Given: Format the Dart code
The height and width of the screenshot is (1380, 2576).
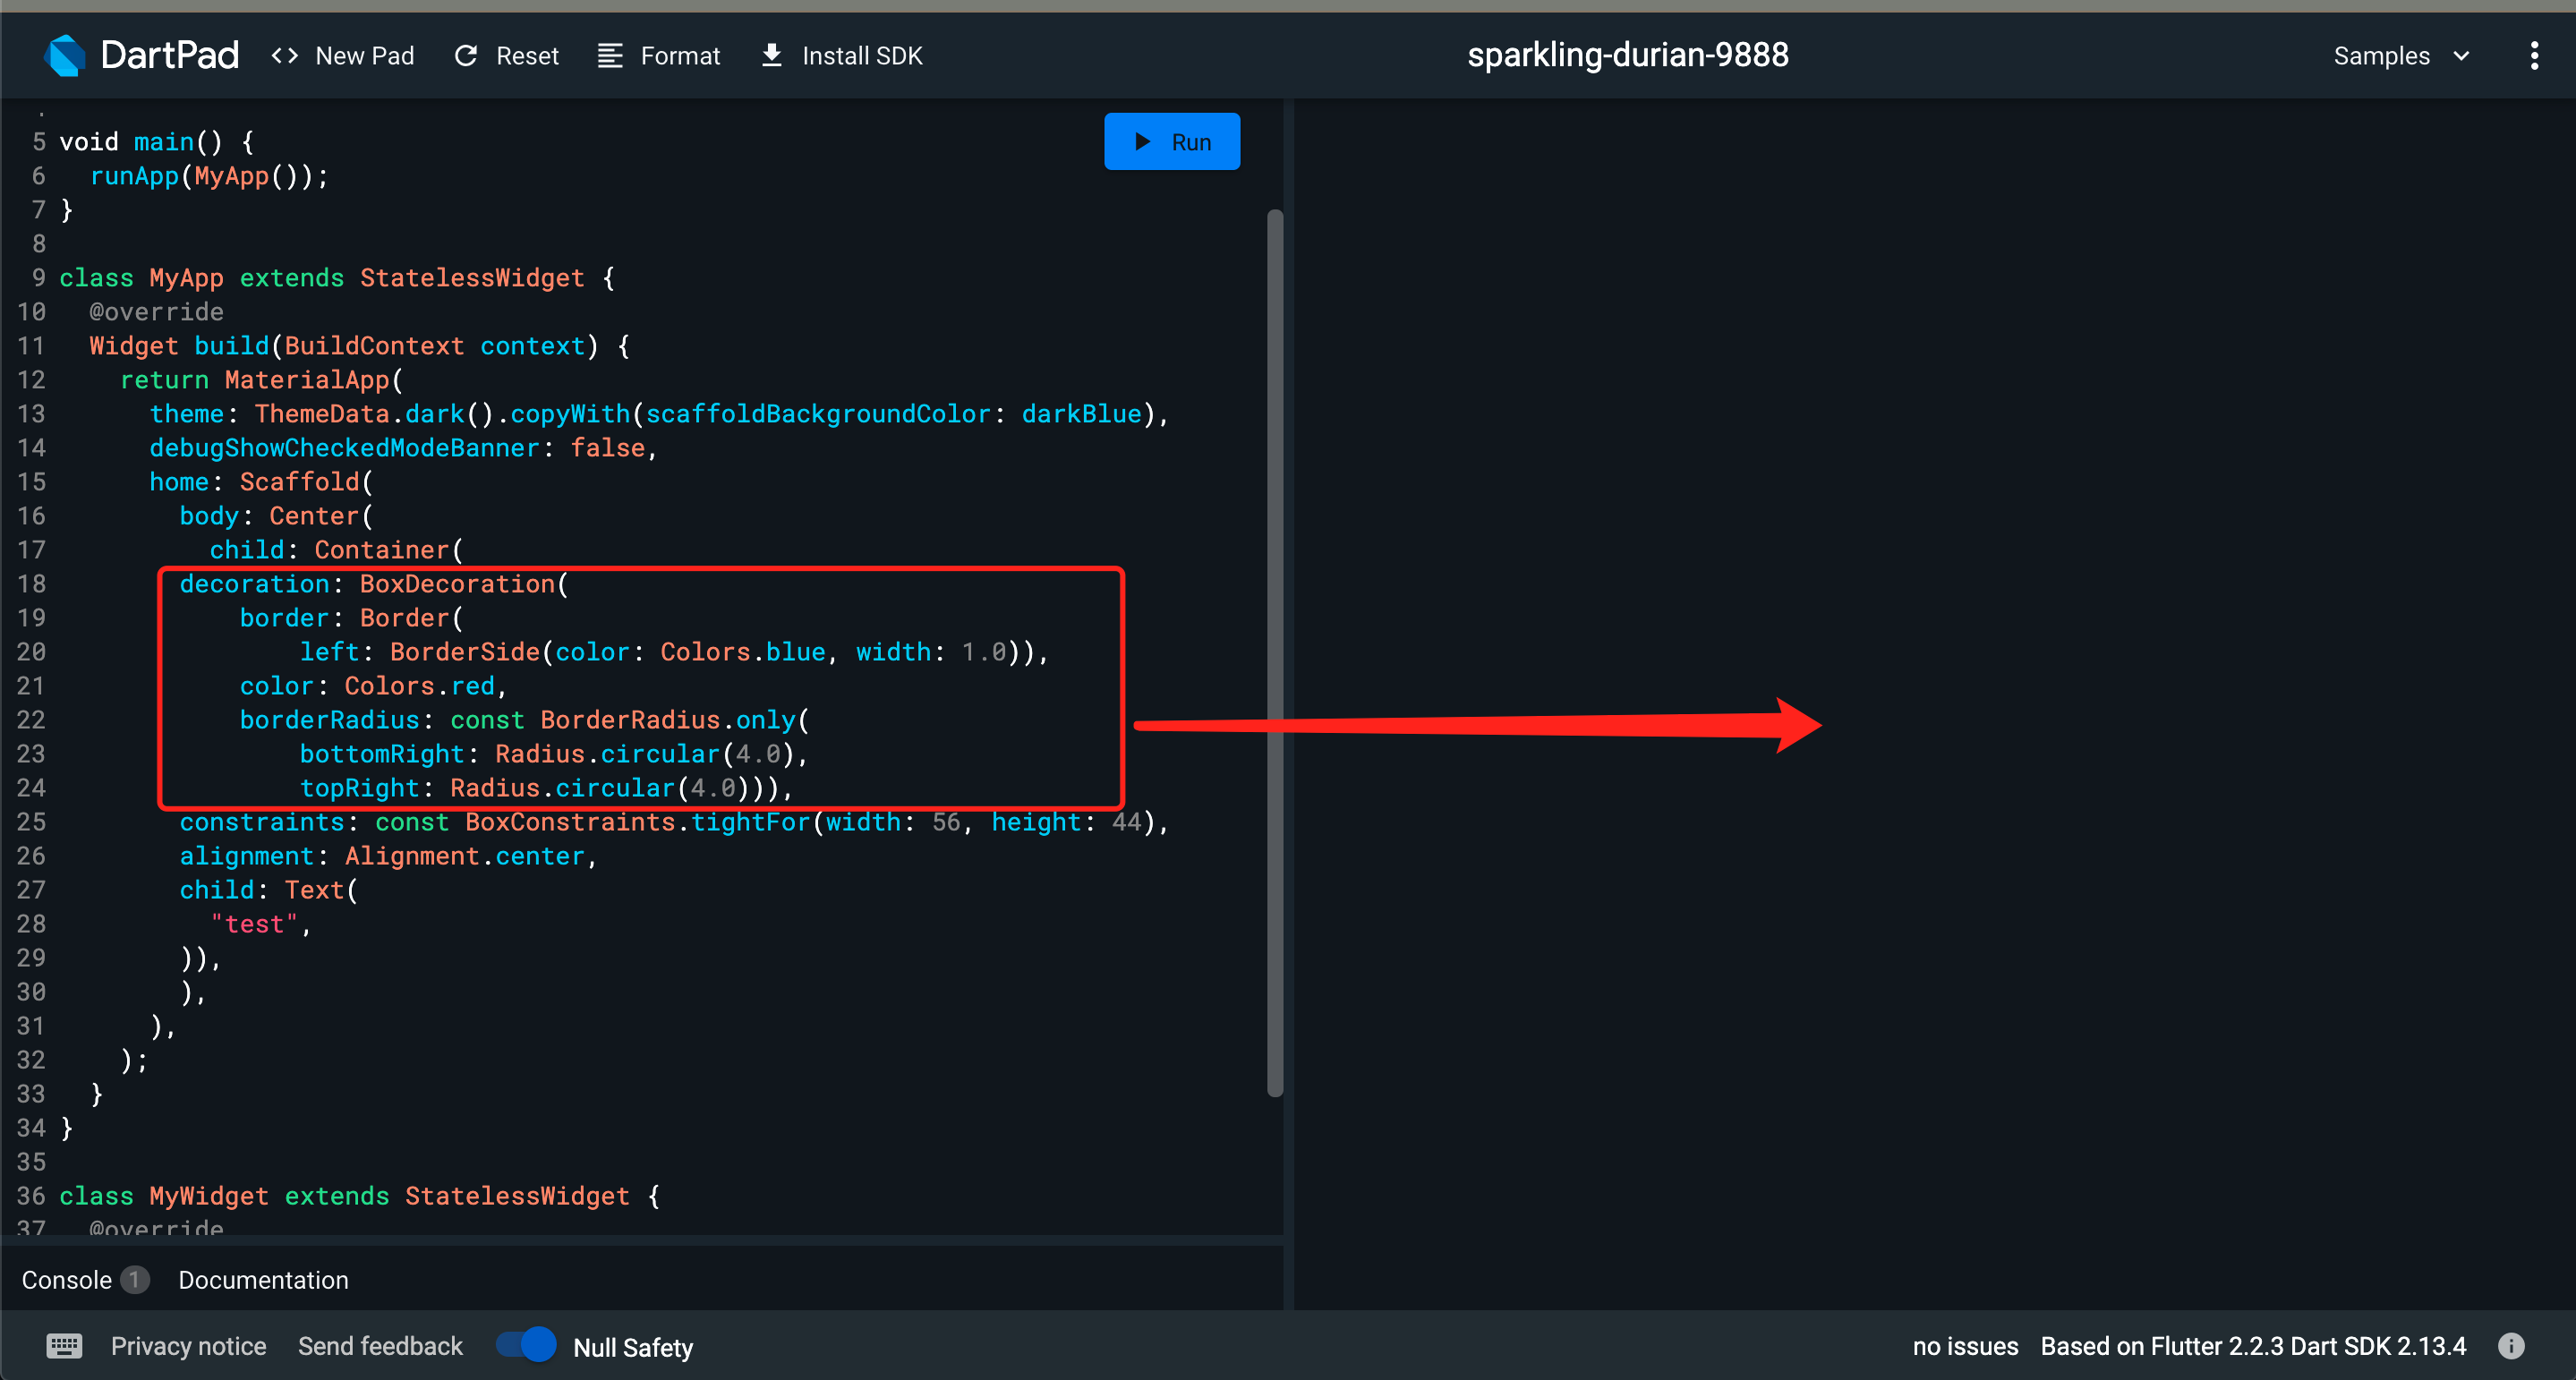Looking at the screenshot, I should click(x=659, y=56).
